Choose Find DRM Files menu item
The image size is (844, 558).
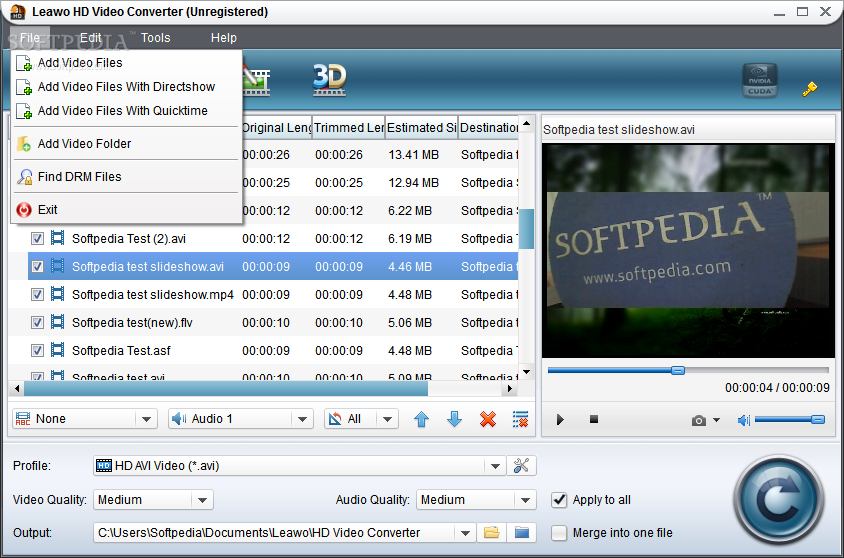click(126, 176)
